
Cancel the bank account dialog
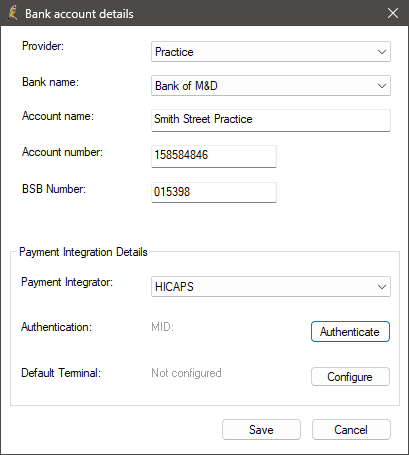coord(351,430)
